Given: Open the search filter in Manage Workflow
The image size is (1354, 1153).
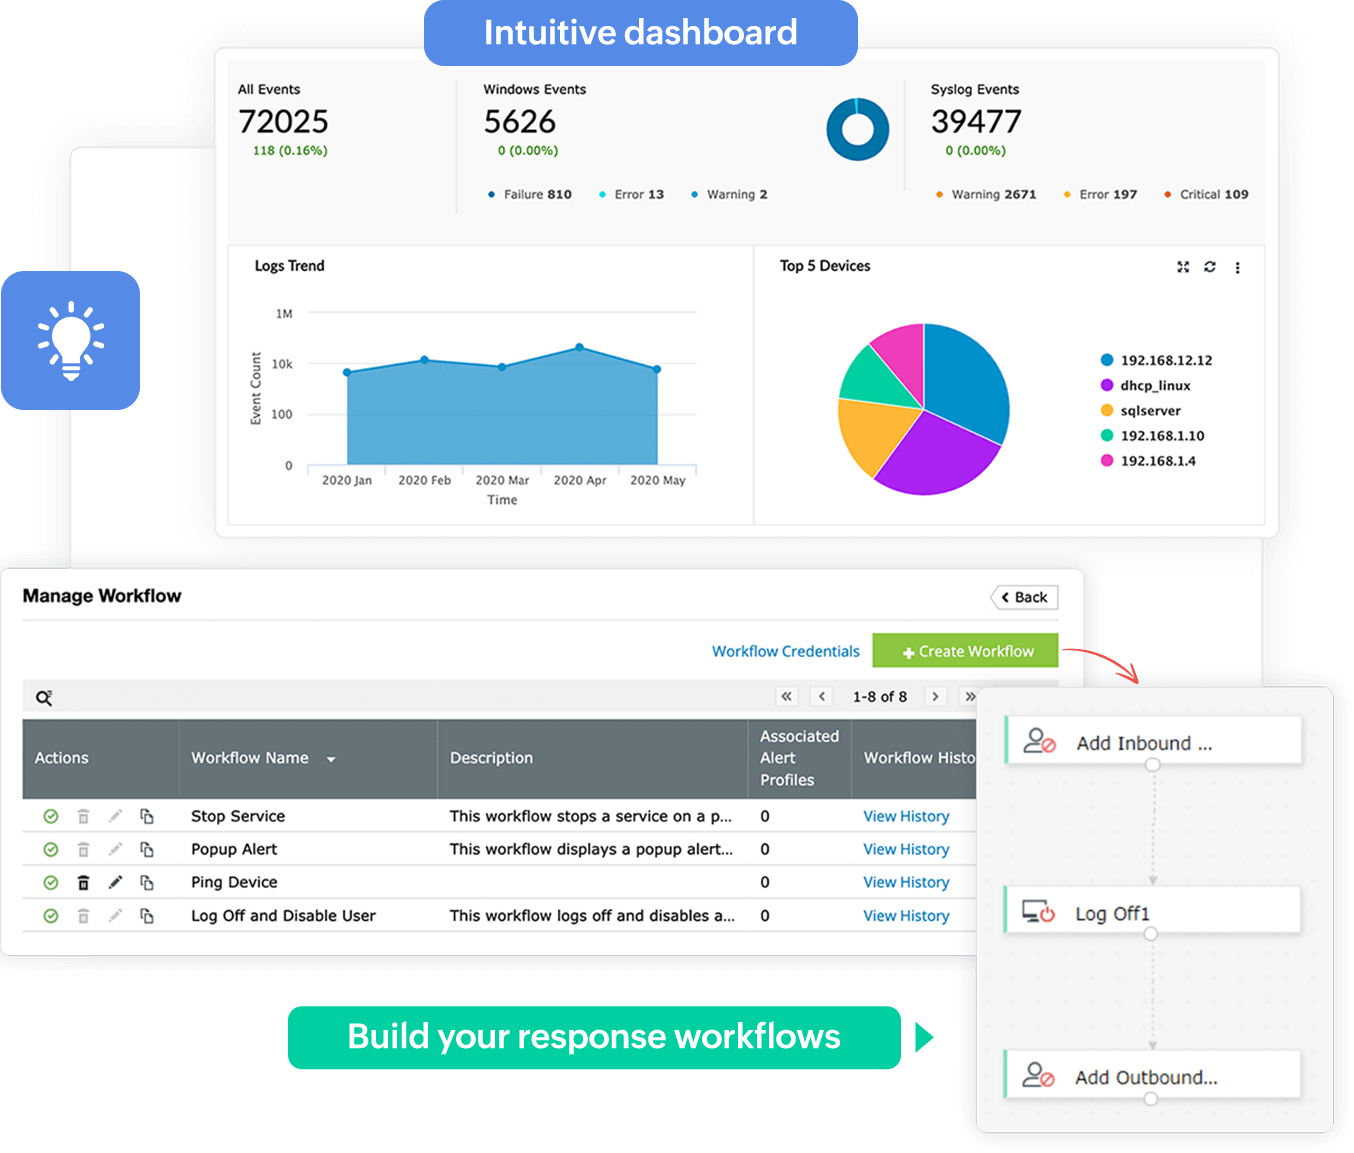Looking at the screenshot, I should tap(44, 697).
